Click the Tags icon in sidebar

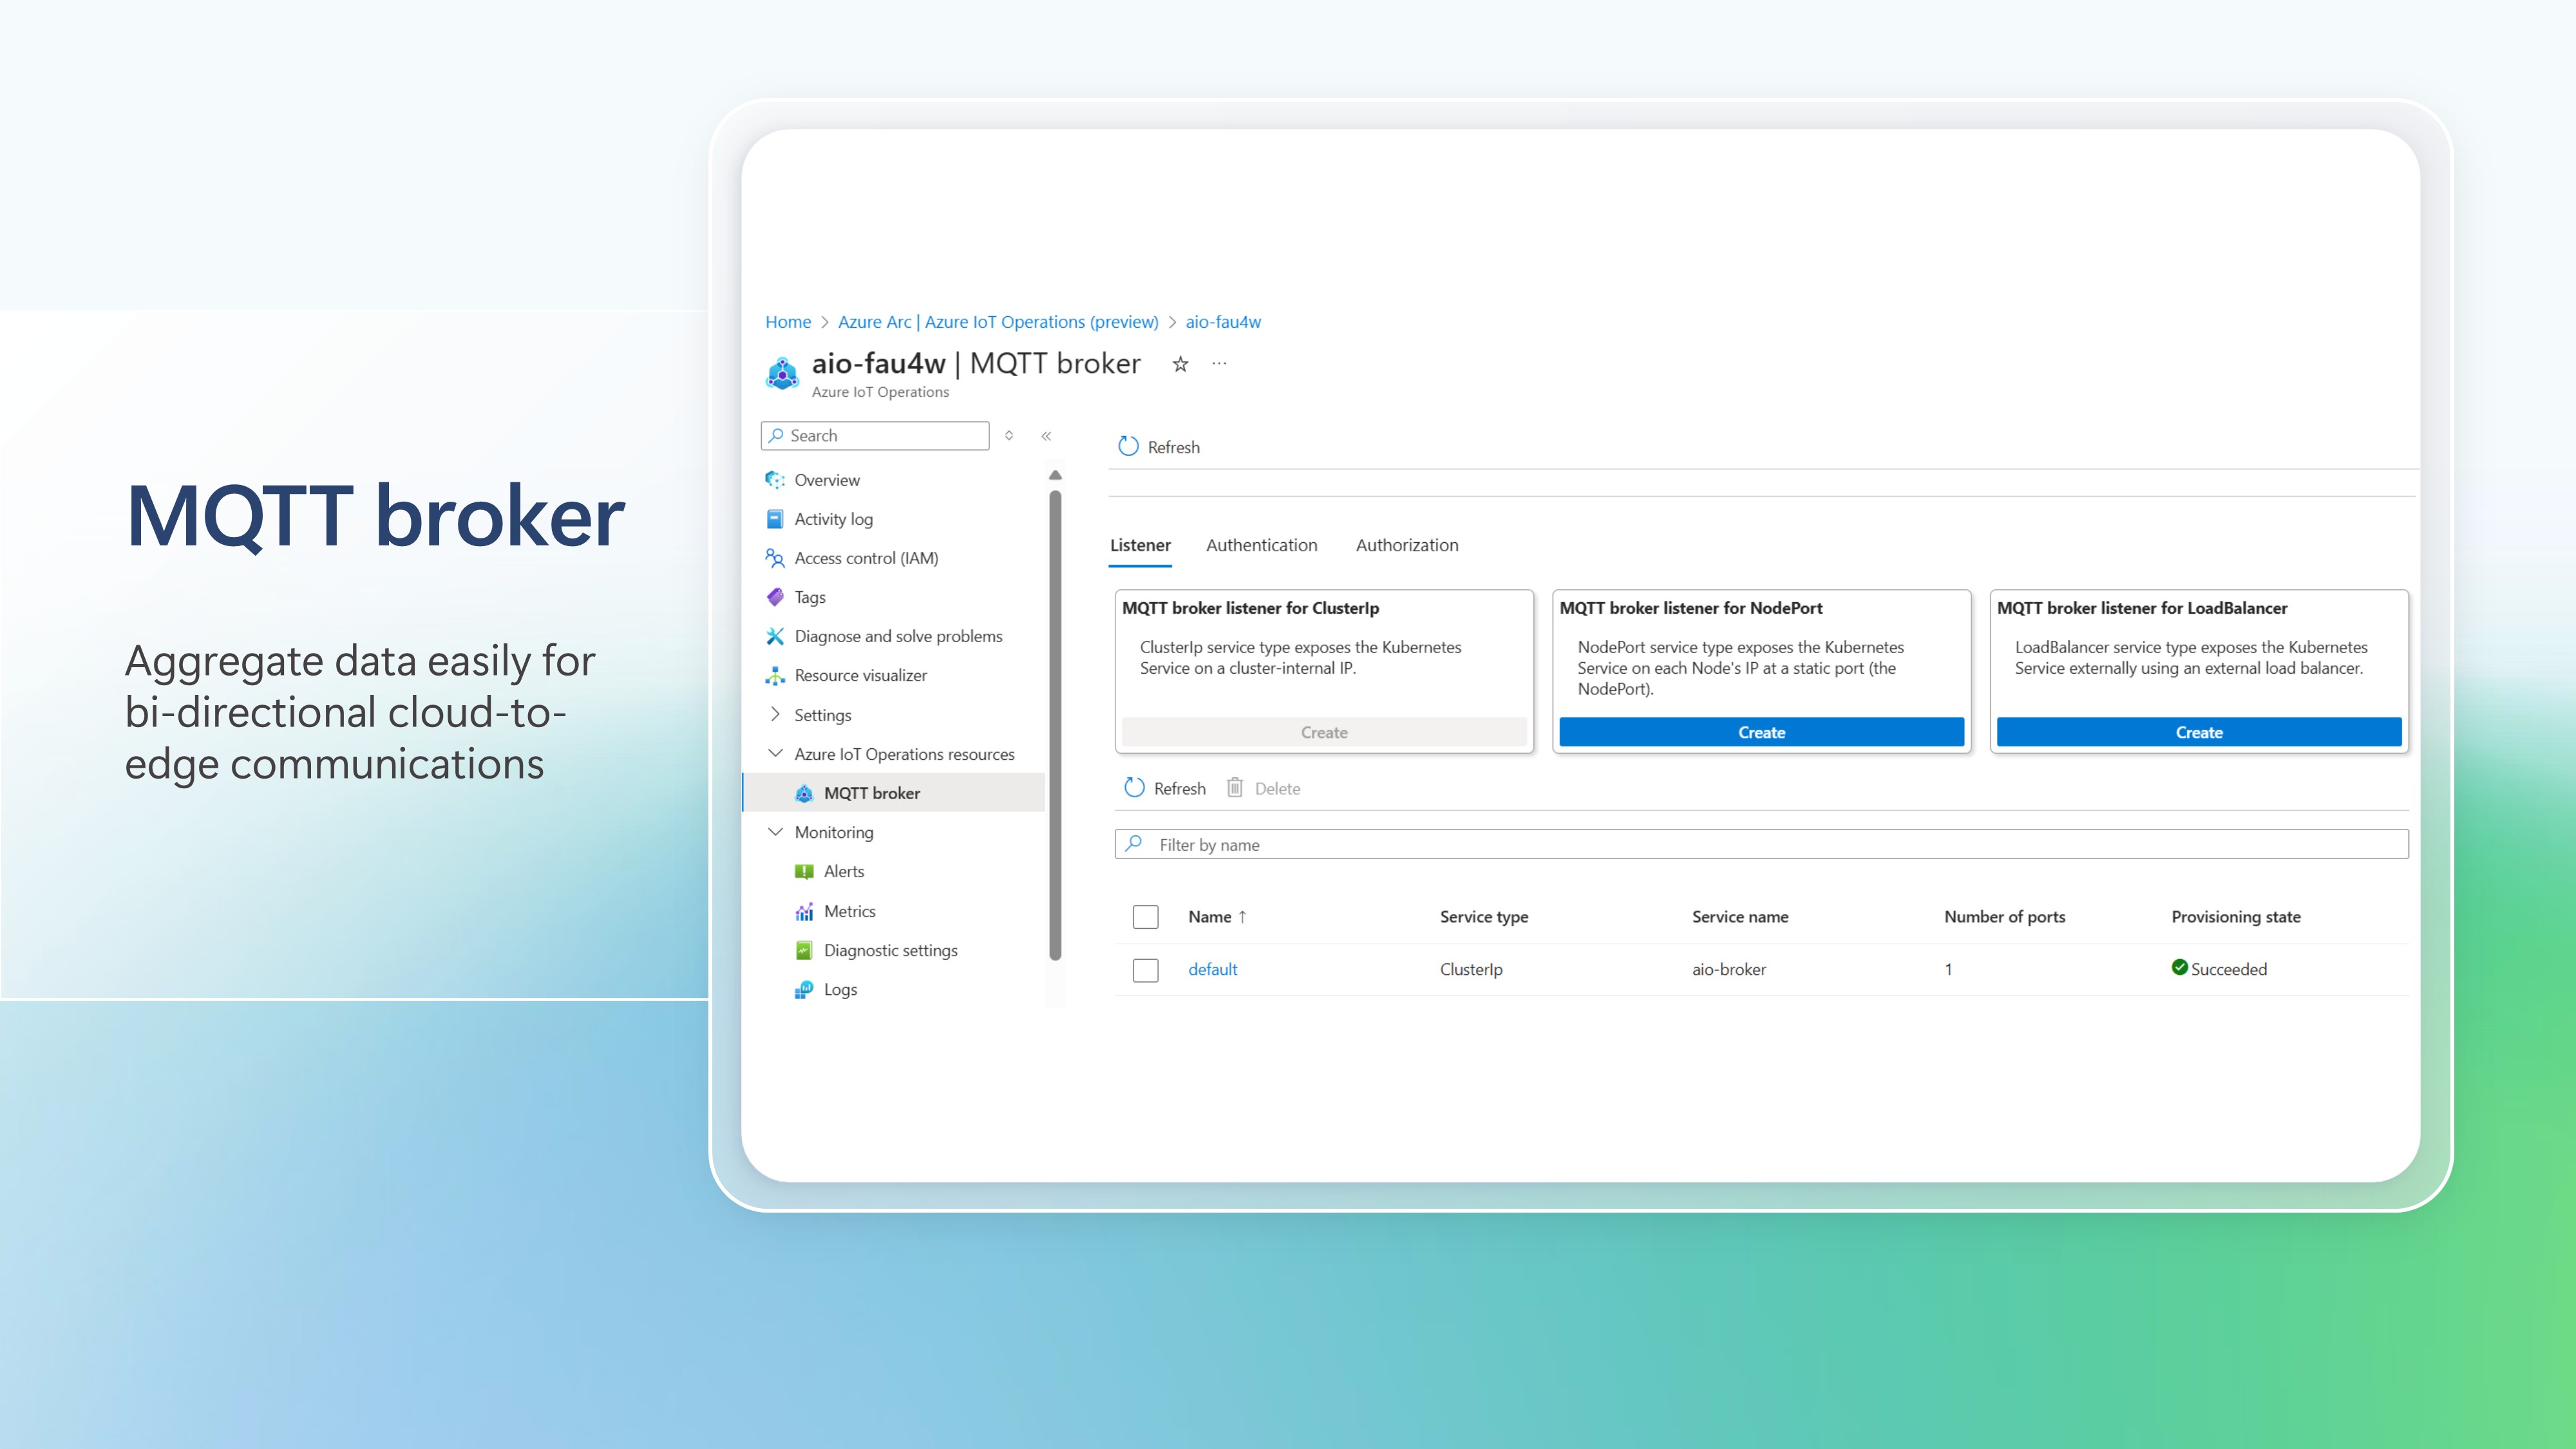click(x=775, y=597)
